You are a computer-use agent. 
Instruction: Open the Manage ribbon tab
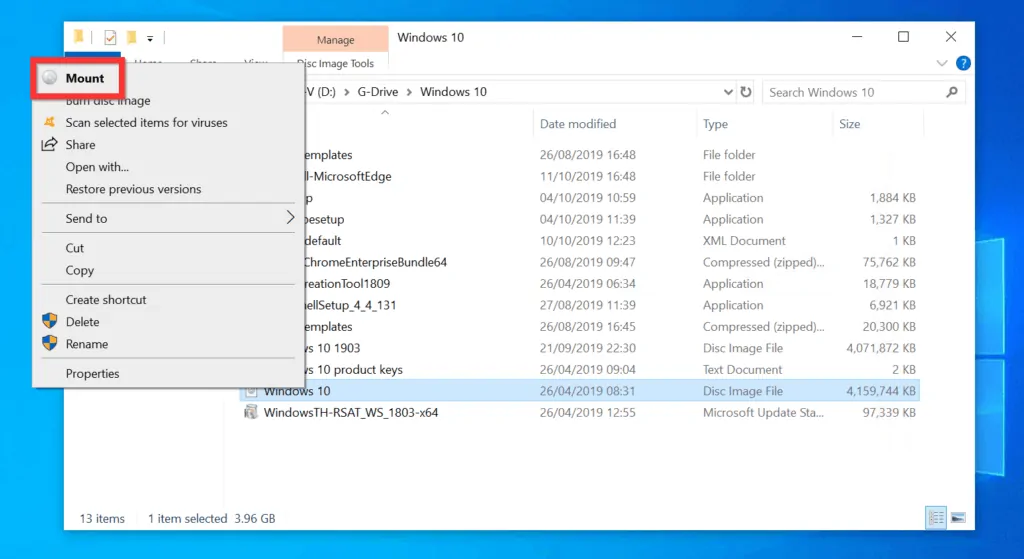point(336,39)
